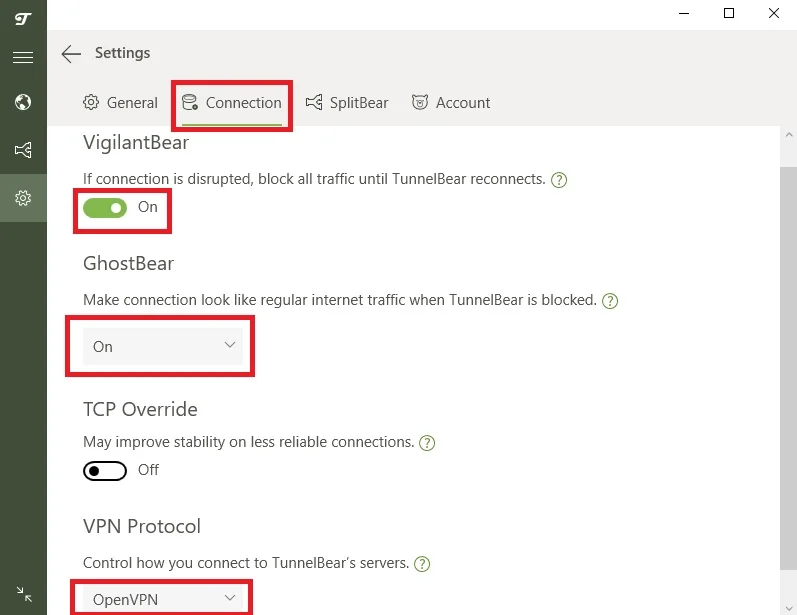Open the globe map view icon

23,102
